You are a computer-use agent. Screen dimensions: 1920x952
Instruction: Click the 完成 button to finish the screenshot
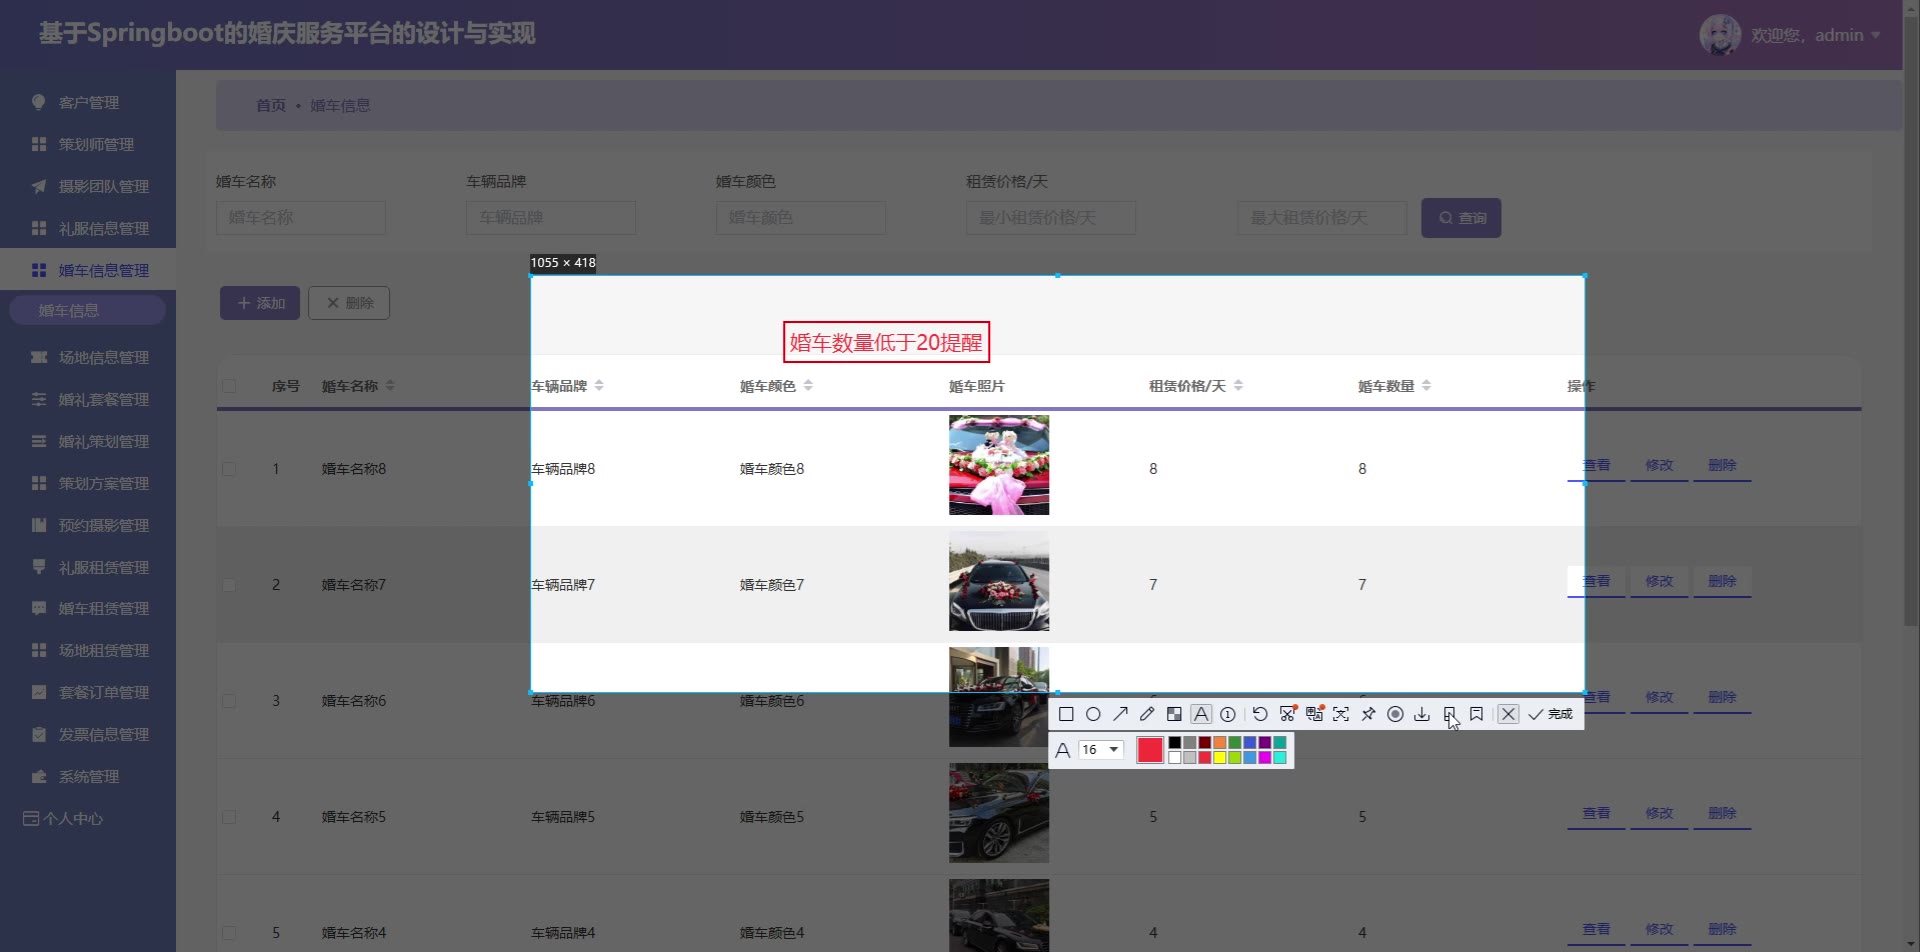coord(1551,714)
